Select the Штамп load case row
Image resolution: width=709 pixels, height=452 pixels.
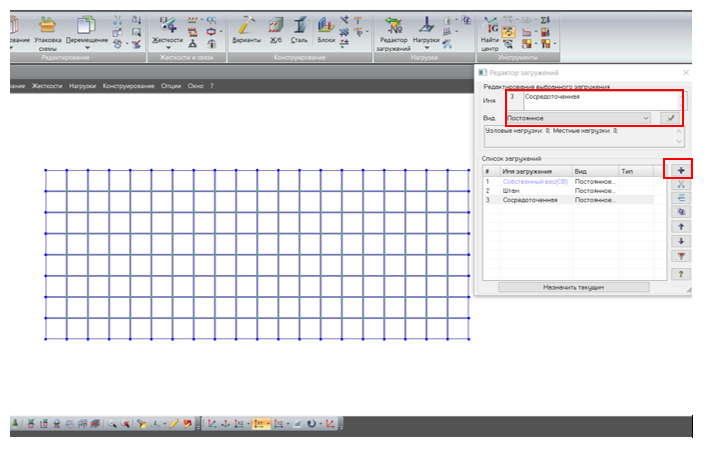point(568,191)
